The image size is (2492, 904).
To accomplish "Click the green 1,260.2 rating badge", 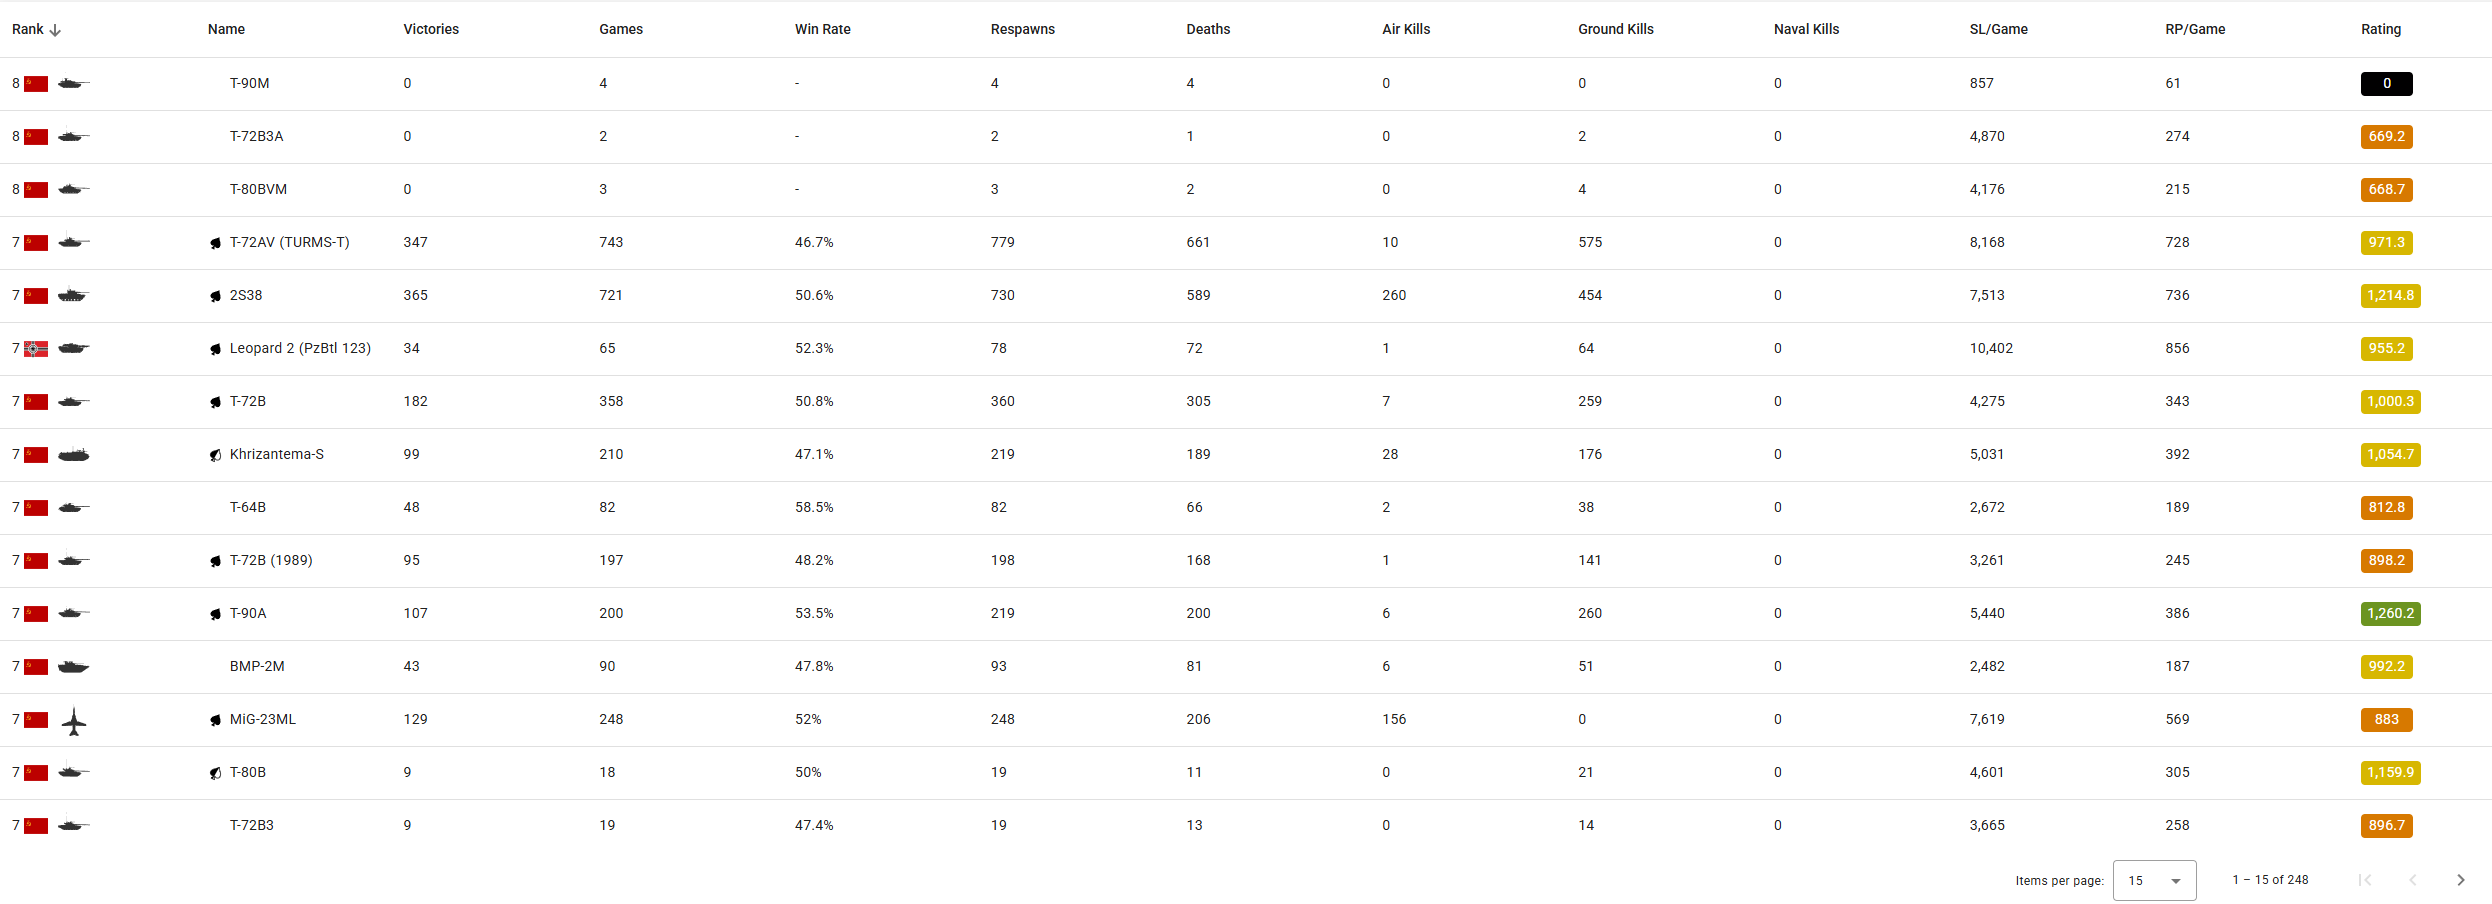I will point(2390,613).
